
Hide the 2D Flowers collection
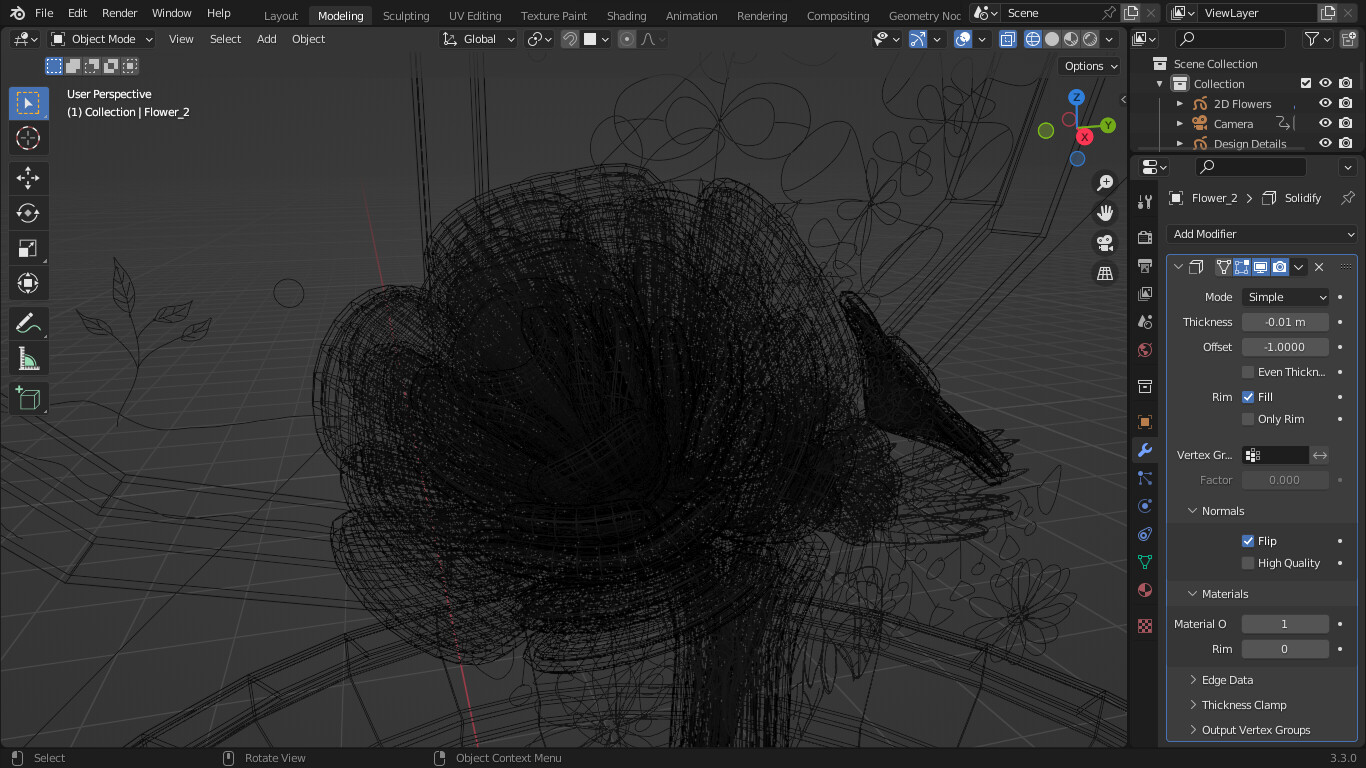(1325, 104)
